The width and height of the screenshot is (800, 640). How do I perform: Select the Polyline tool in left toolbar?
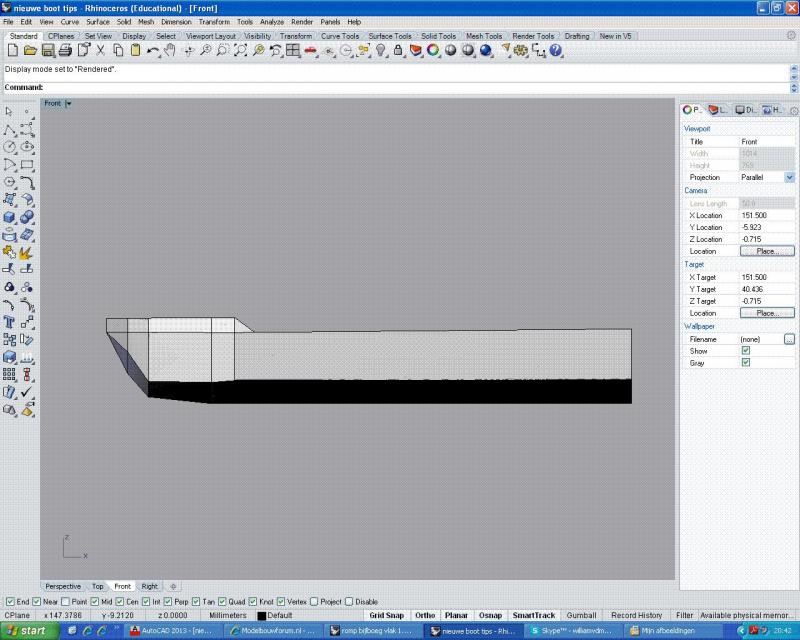pos(9,129)
